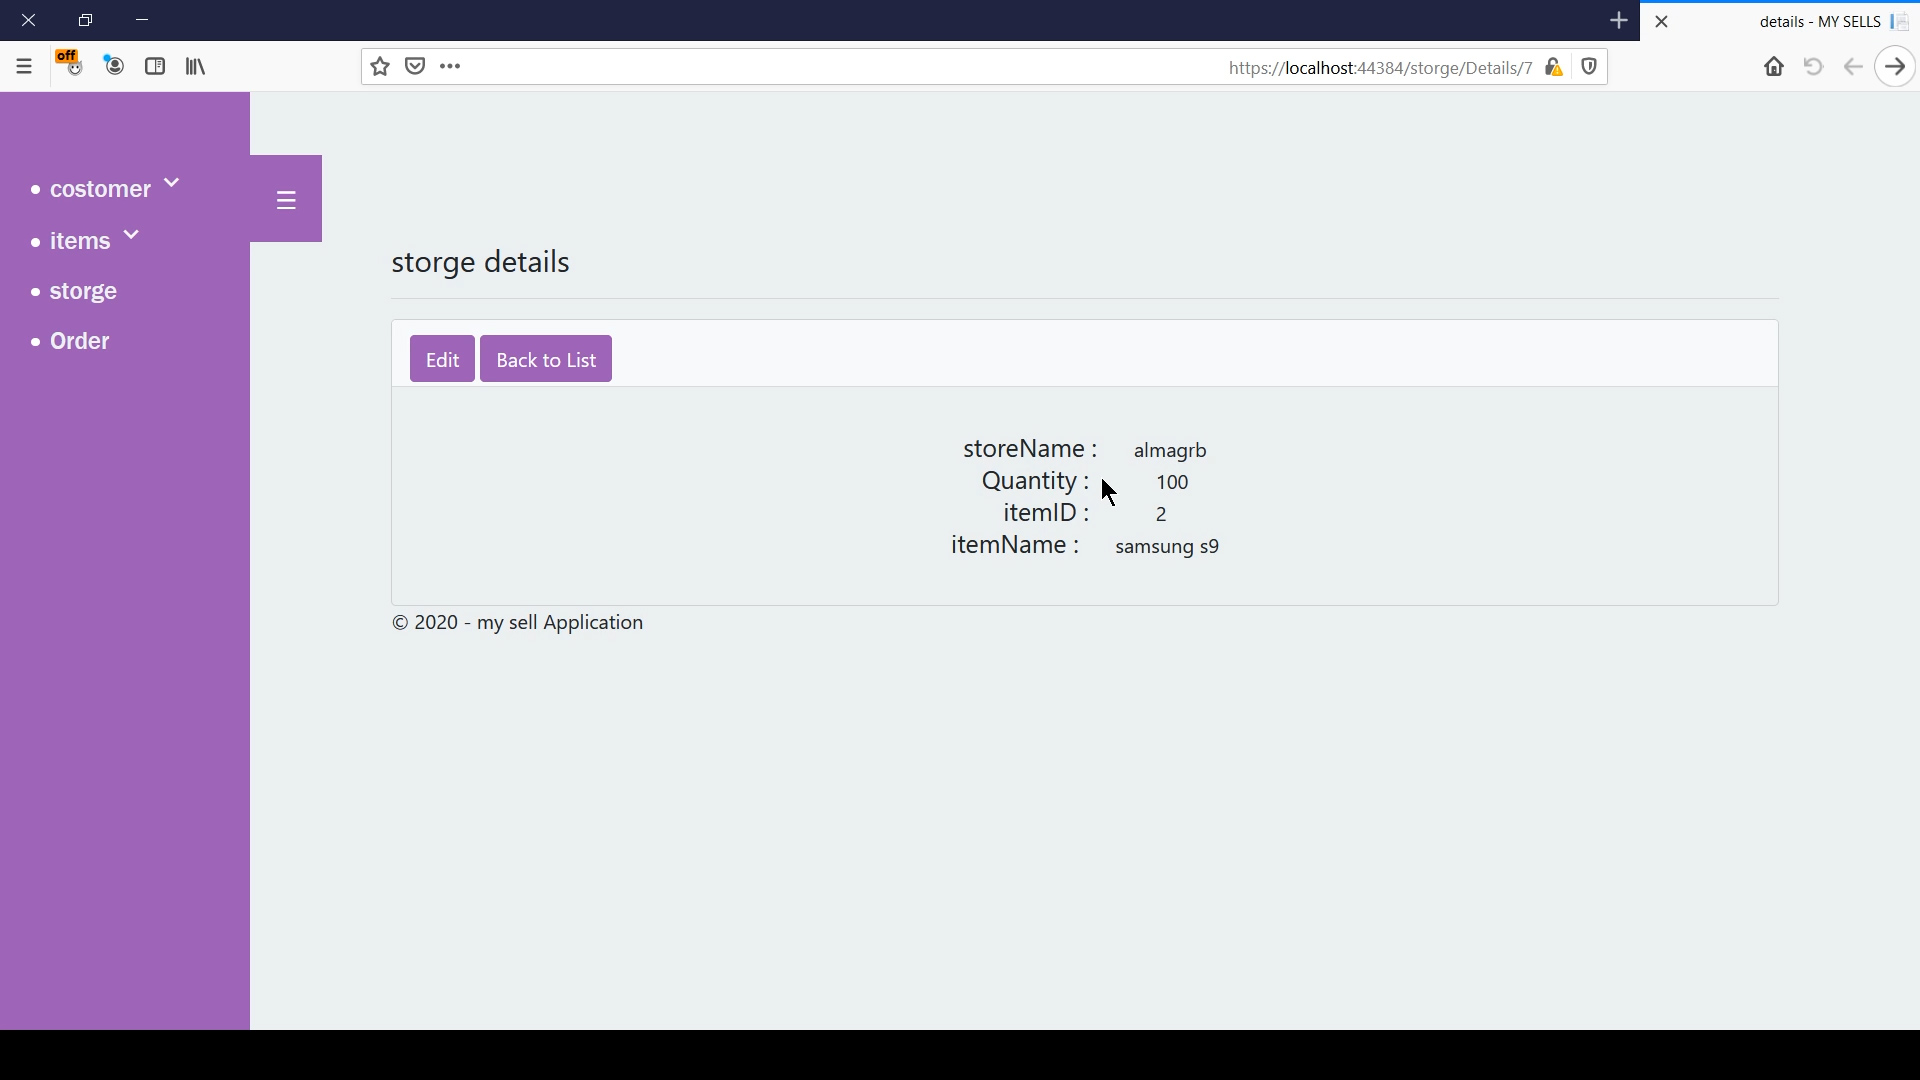The image size is (1920, 1080).
Task: Open the Firefox application menu
Action: tap(23, 66)
